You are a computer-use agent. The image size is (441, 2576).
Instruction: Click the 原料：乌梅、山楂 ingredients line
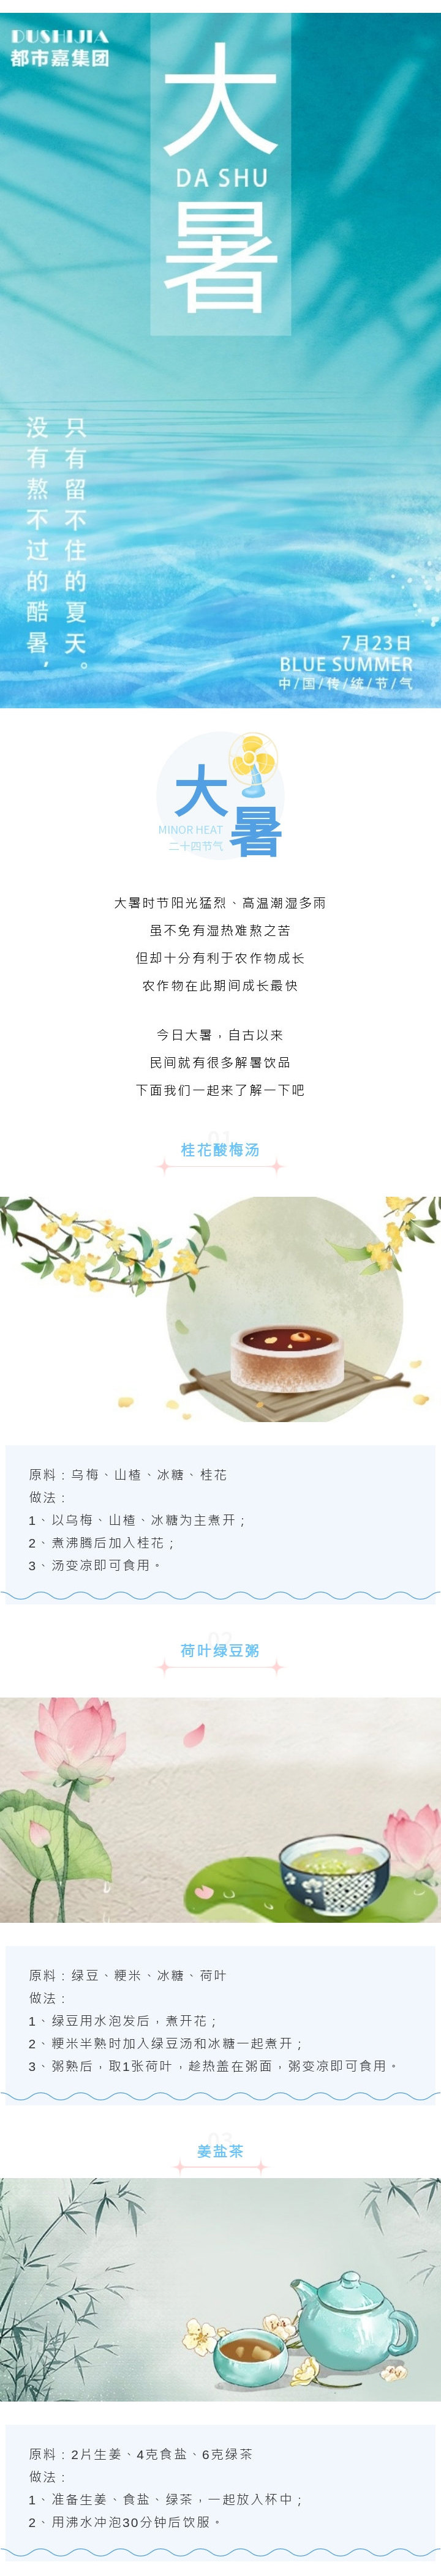coord(128,1475)
